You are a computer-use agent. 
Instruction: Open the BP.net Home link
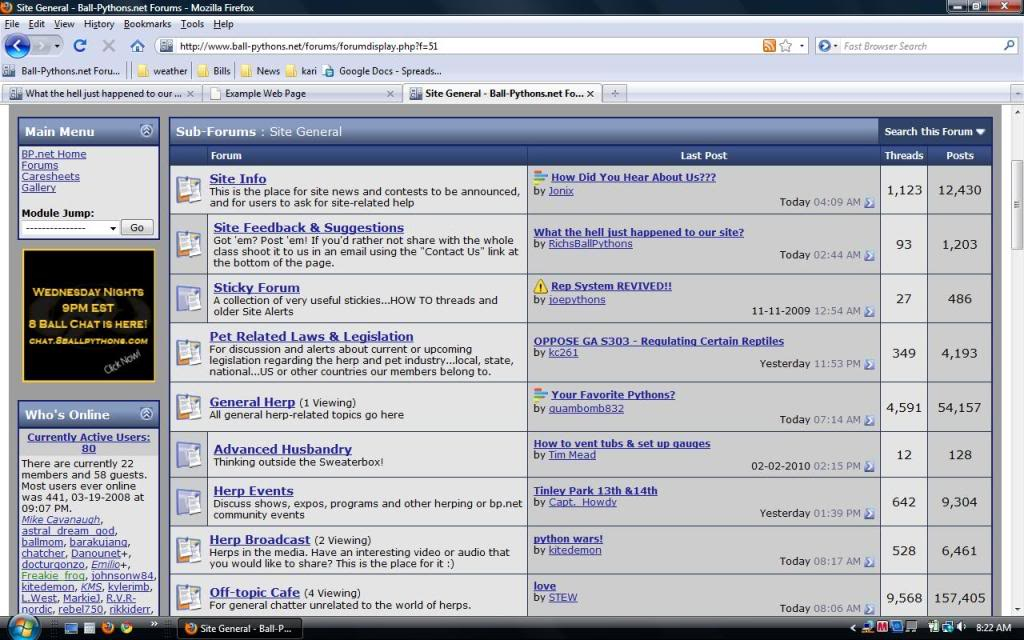(x=54, y=154)
